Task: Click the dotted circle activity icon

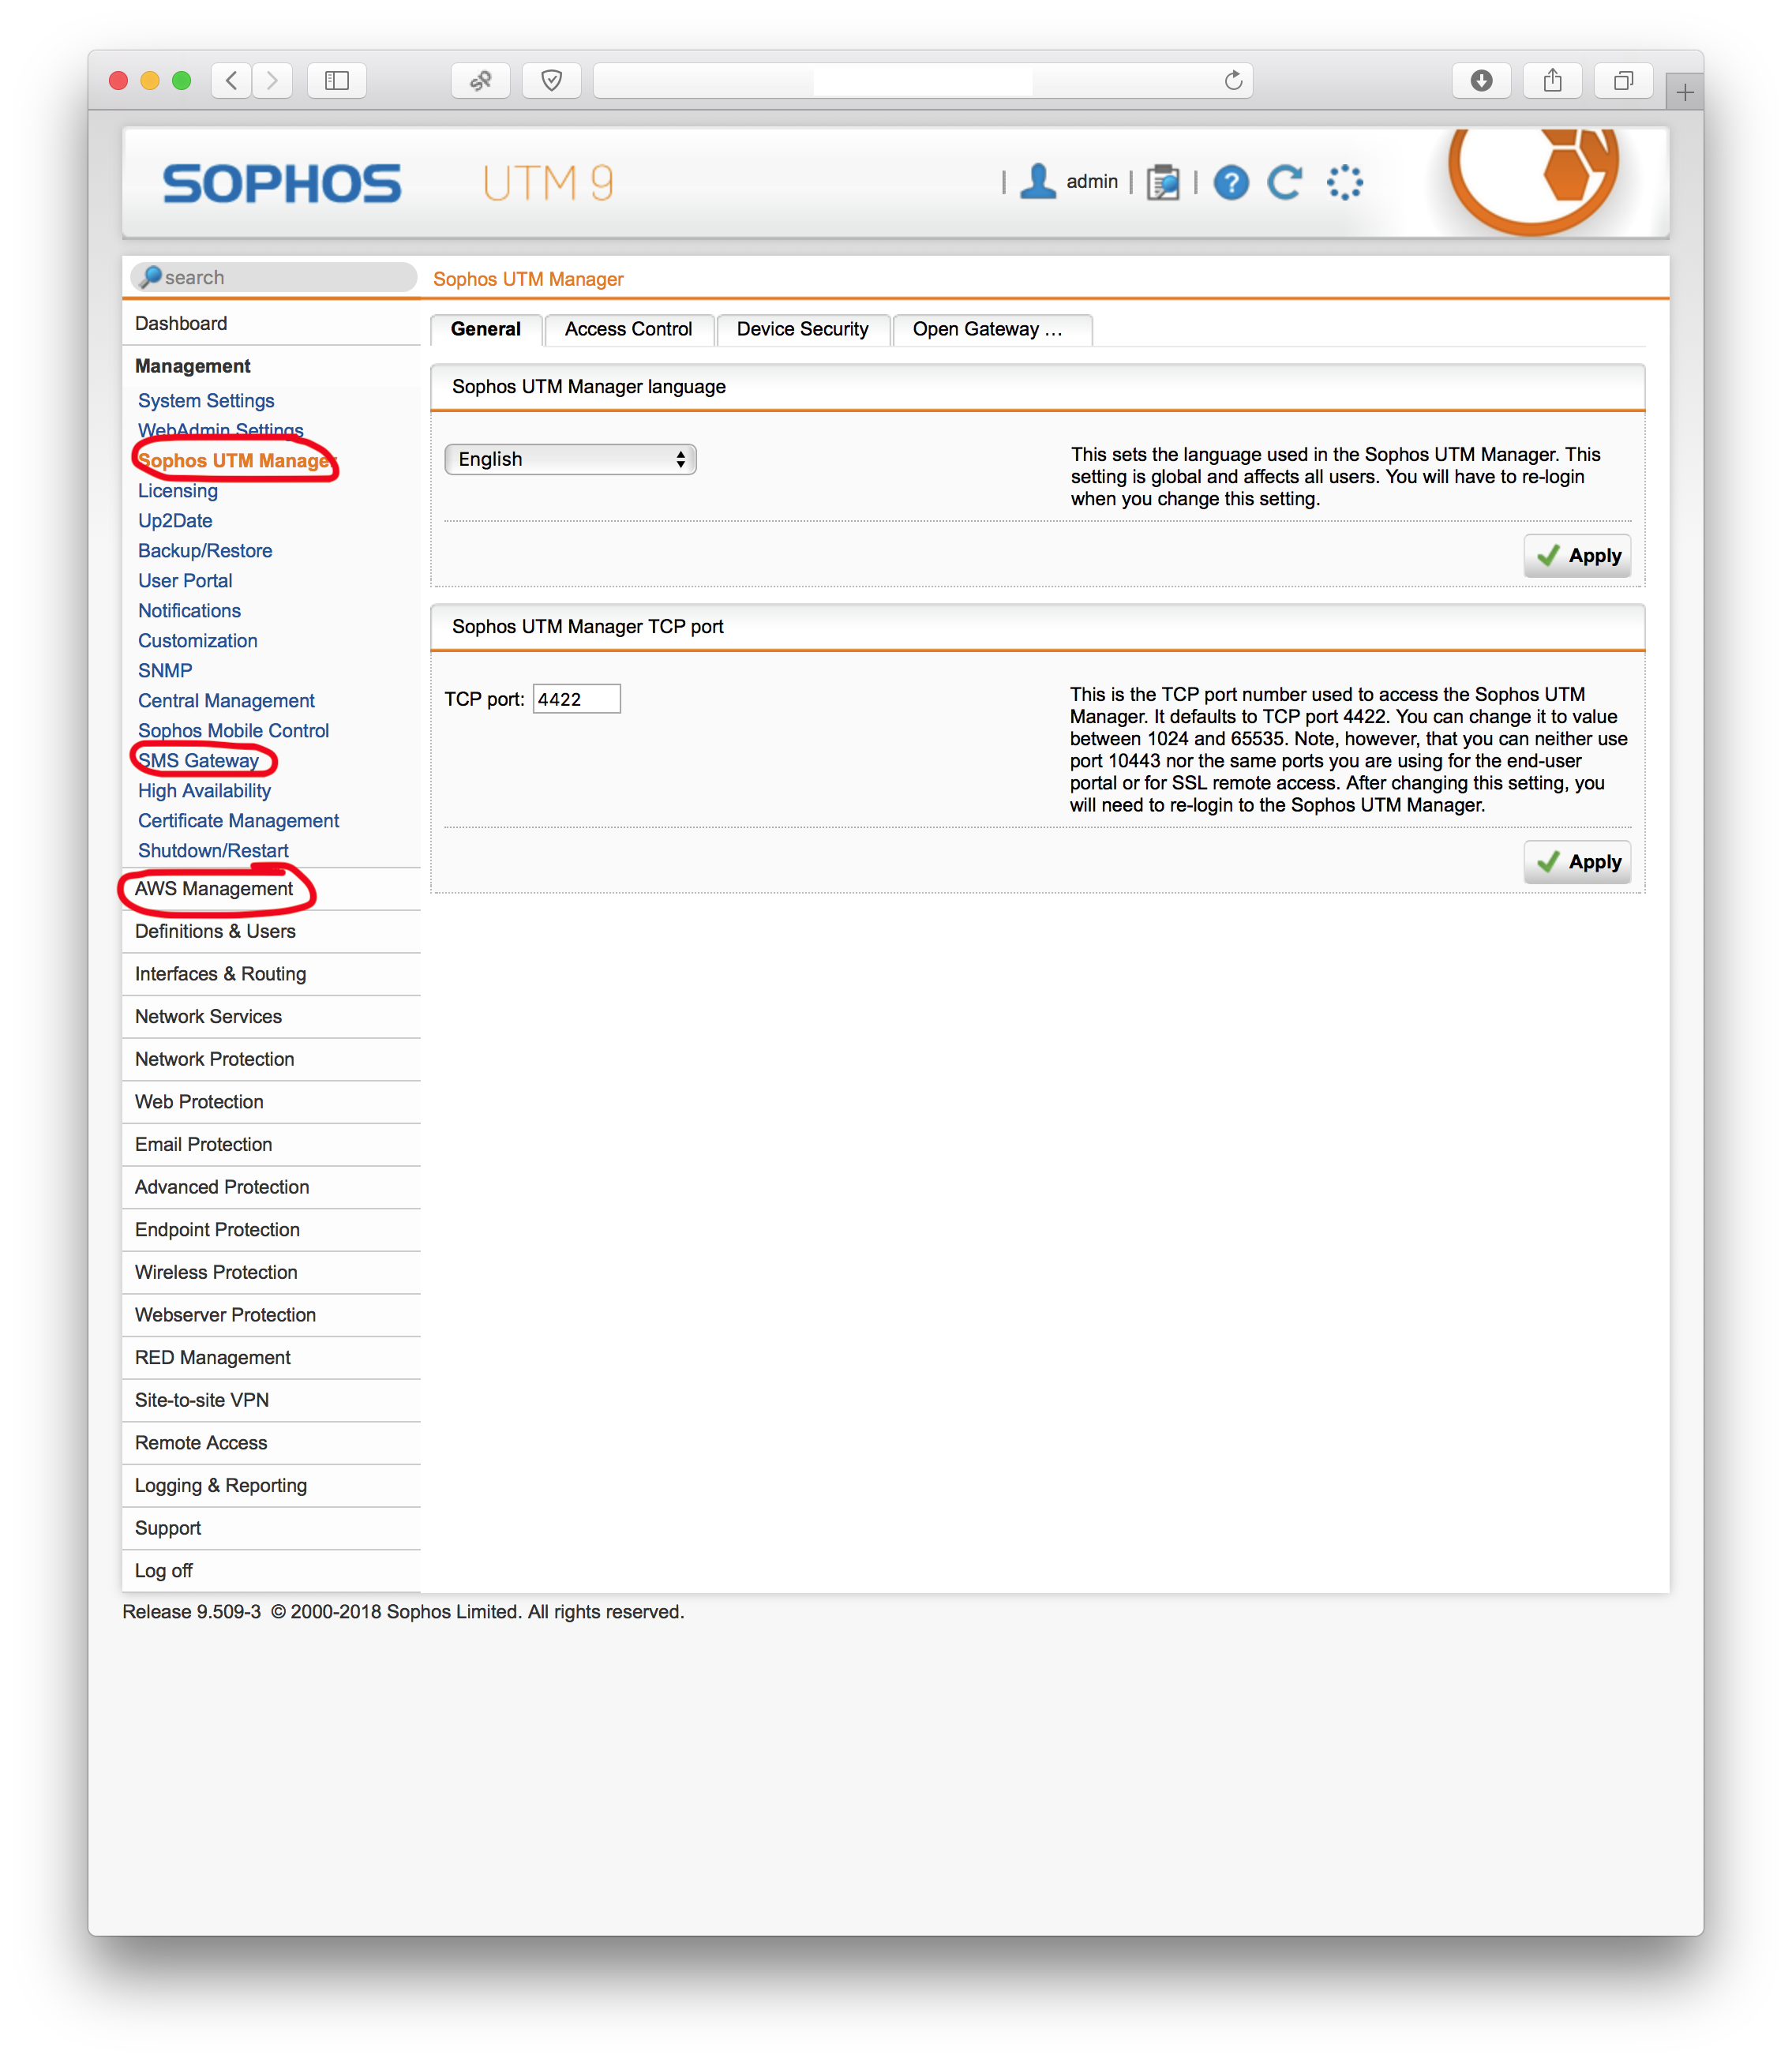Action: [x=1344, y=182]
